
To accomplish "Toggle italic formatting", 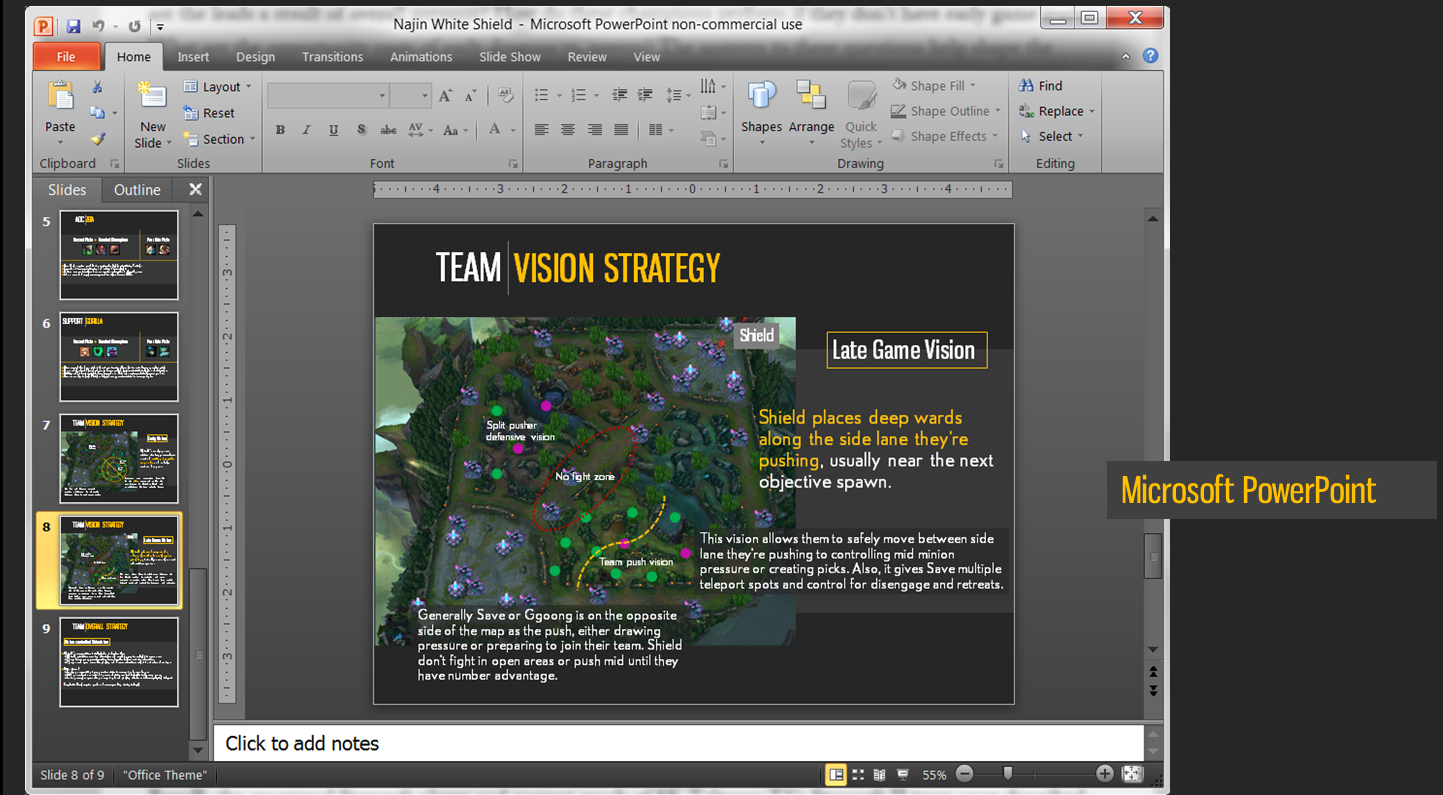I will click(x=306, y=130).
